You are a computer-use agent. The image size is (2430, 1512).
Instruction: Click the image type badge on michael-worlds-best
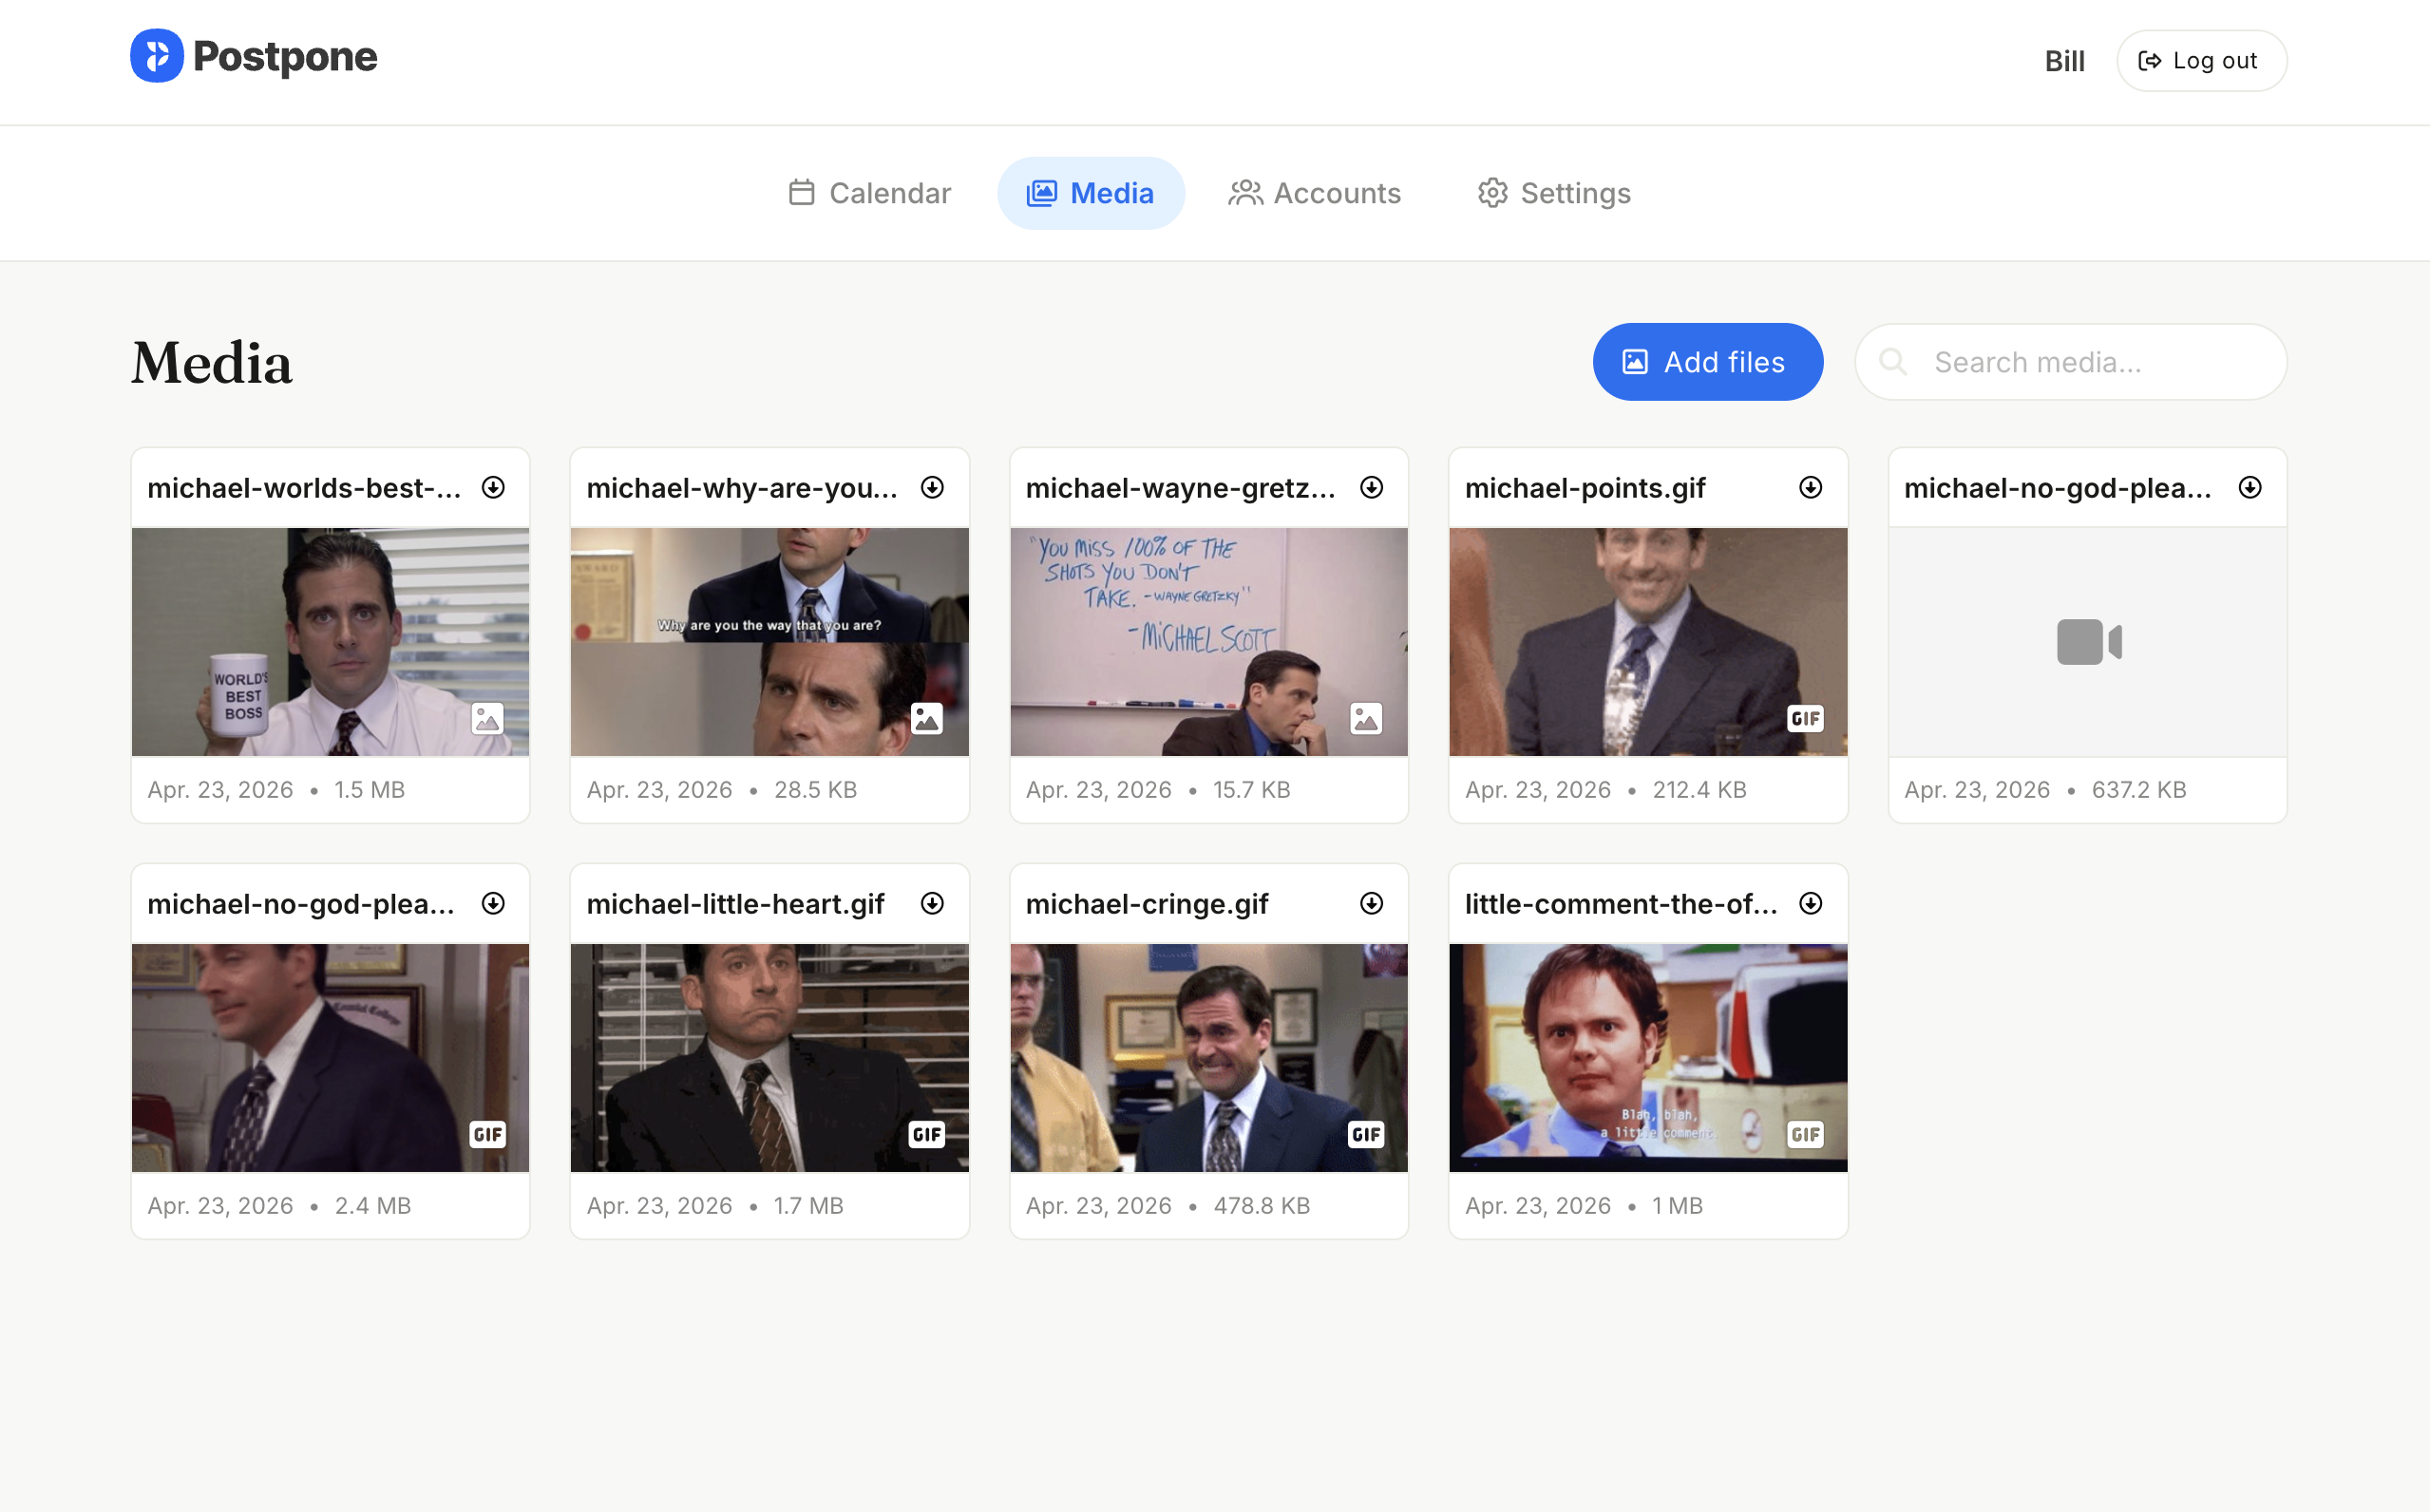[487, 718]
